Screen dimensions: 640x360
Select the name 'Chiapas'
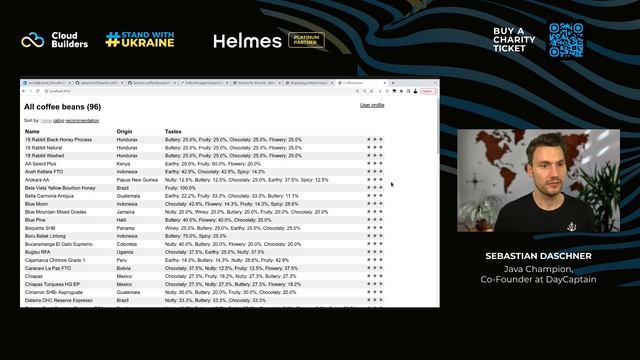pyautogui.click(x=34, y=276)
